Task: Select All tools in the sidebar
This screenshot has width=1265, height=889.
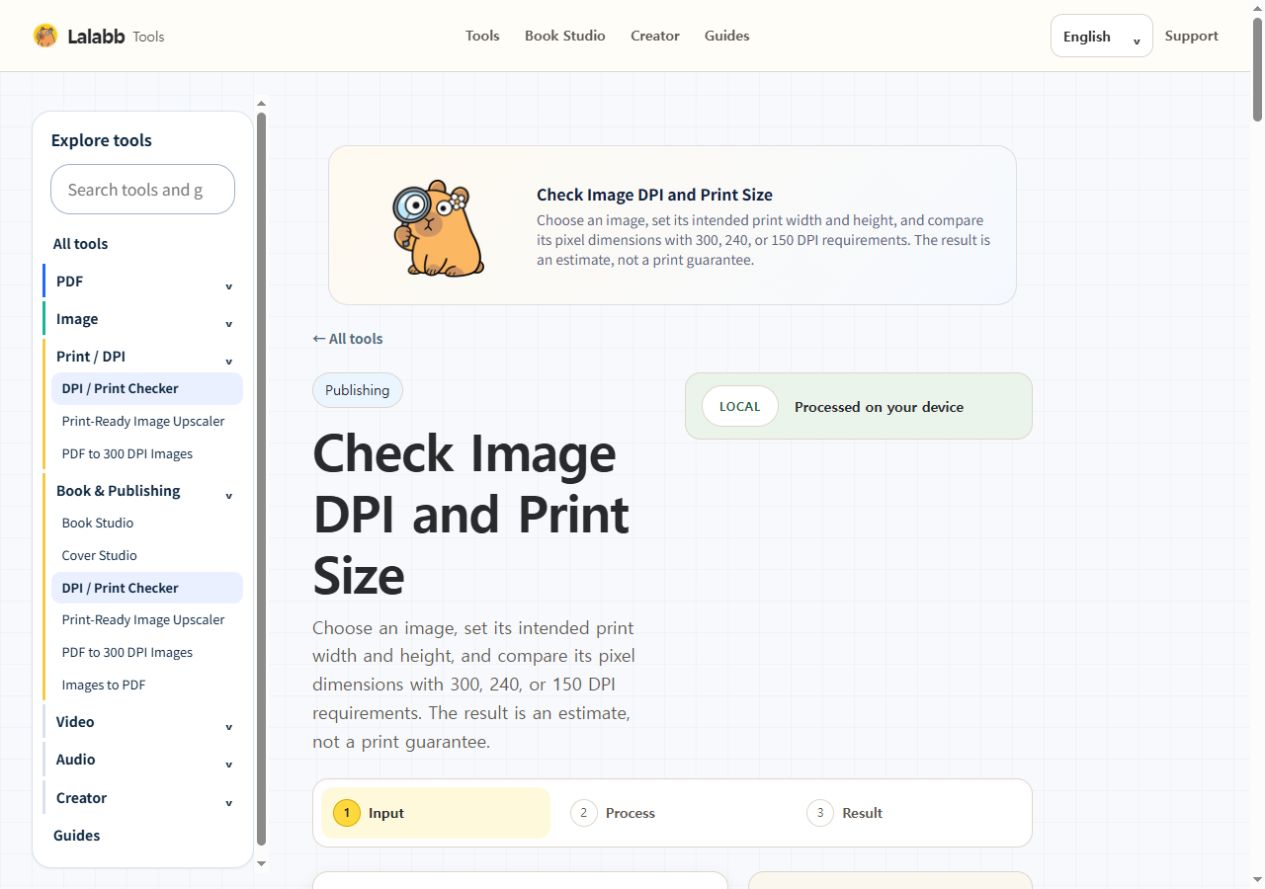Action: pyautogui.click(x=80, y=244)
